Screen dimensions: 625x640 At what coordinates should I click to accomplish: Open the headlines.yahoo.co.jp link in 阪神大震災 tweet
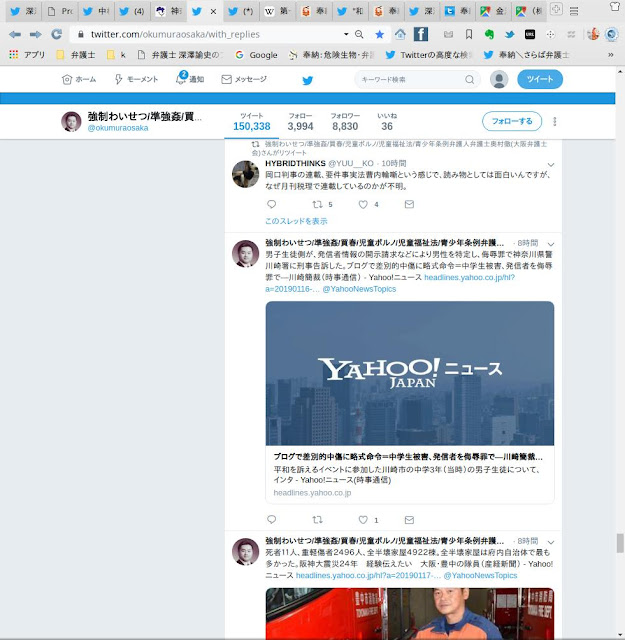(x=368, y=576)
